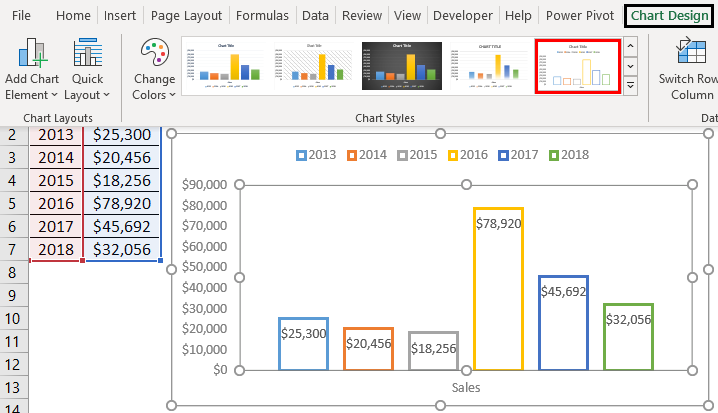The image size is (718, 413).
Task: Switch to the View tab
Action: [x=408, y=16]
